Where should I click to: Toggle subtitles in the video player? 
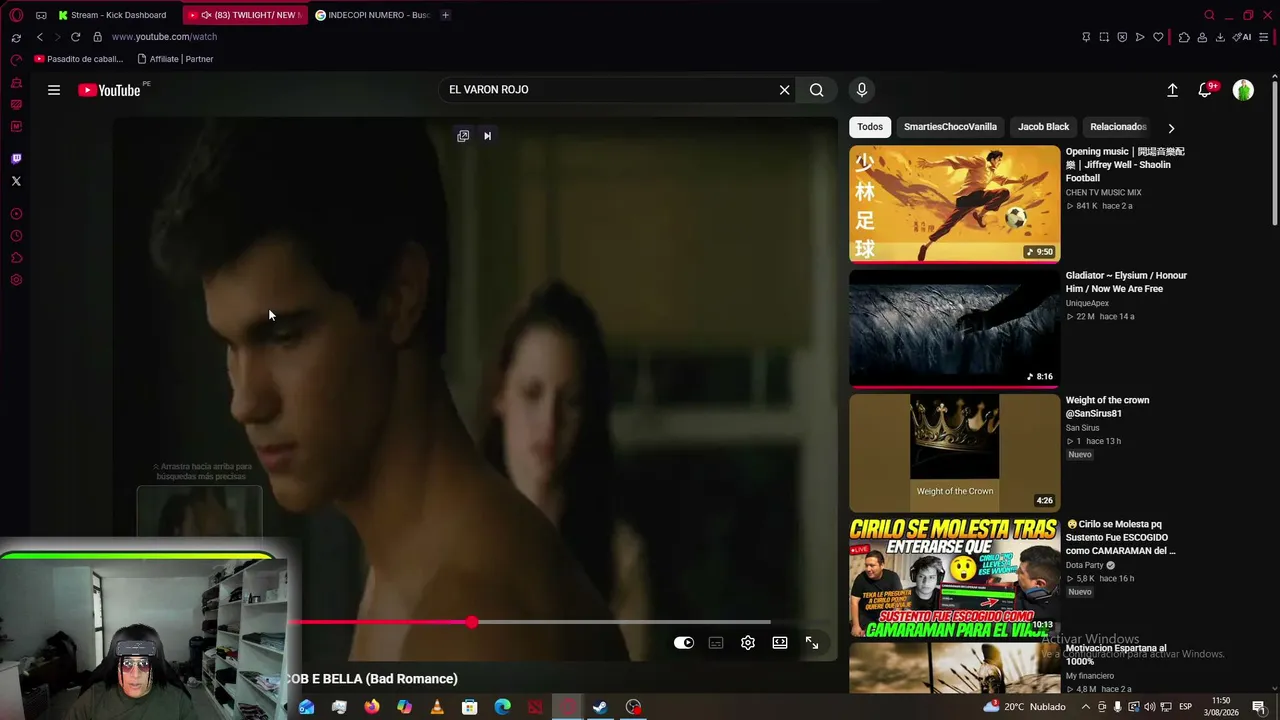(x=716, y=643)
